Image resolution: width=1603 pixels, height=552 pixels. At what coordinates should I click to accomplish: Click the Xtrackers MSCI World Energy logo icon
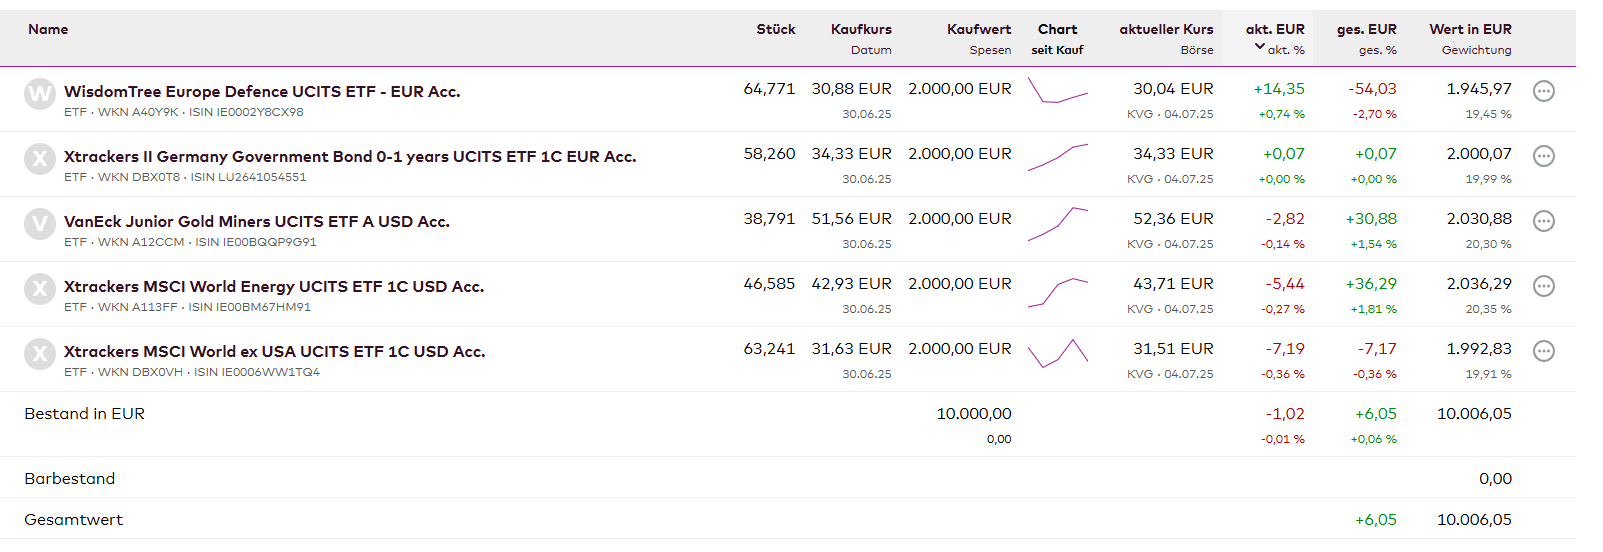pyautogui.click(x=40, y=289)
